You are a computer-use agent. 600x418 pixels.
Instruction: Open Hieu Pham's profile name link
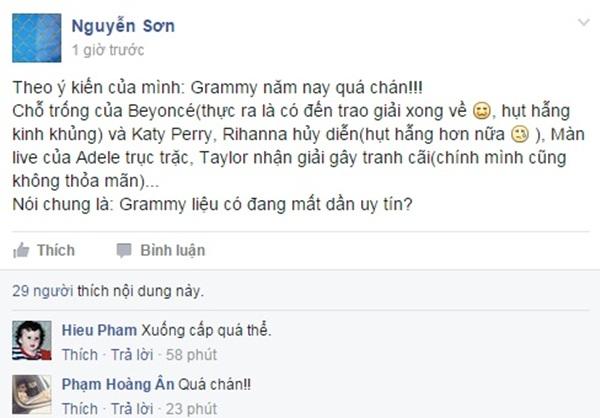click(99, 331)
